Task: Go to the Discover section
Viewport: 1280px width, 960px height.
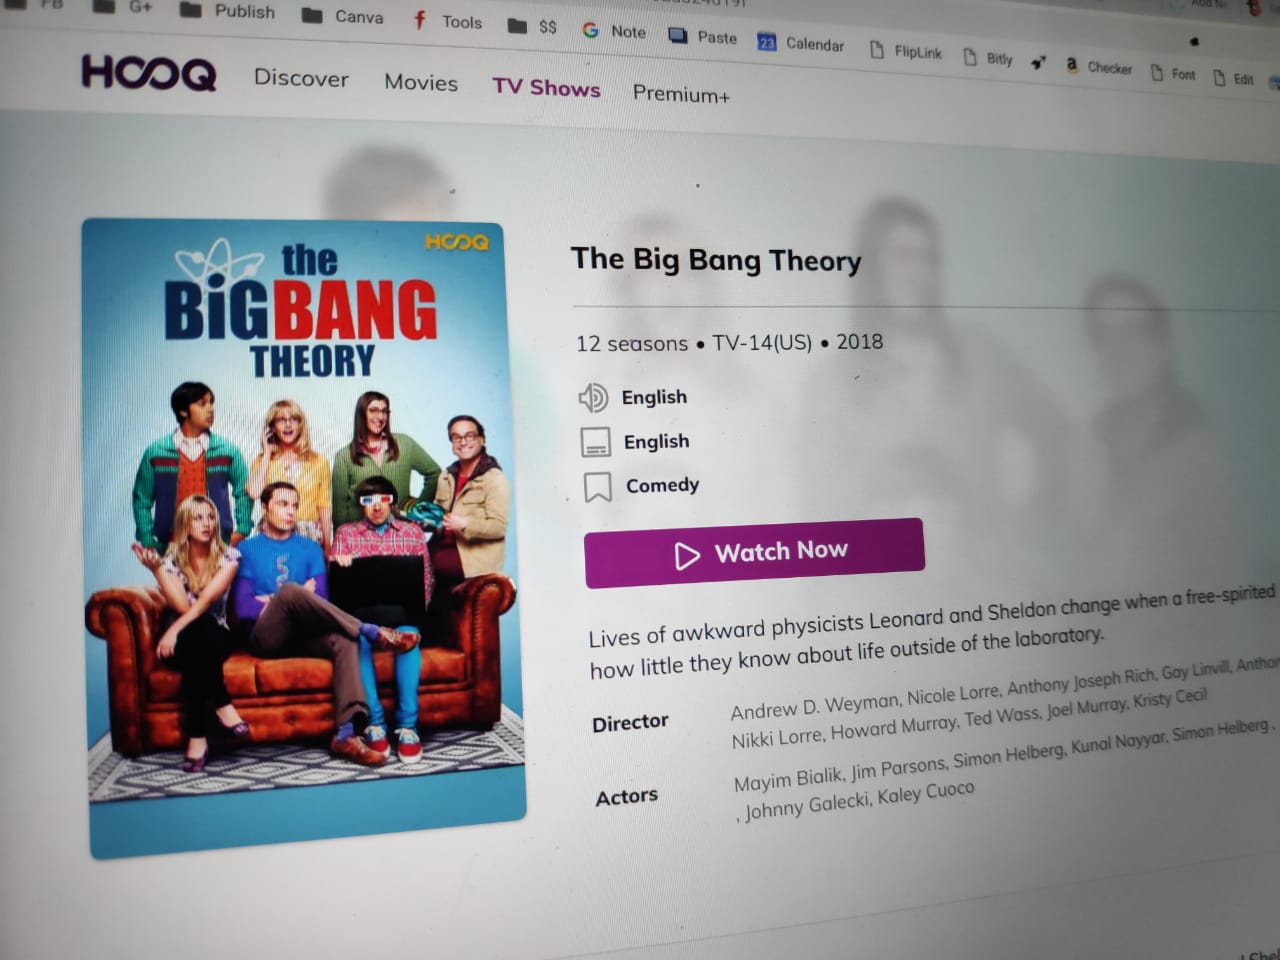Action: click(301, 78)
